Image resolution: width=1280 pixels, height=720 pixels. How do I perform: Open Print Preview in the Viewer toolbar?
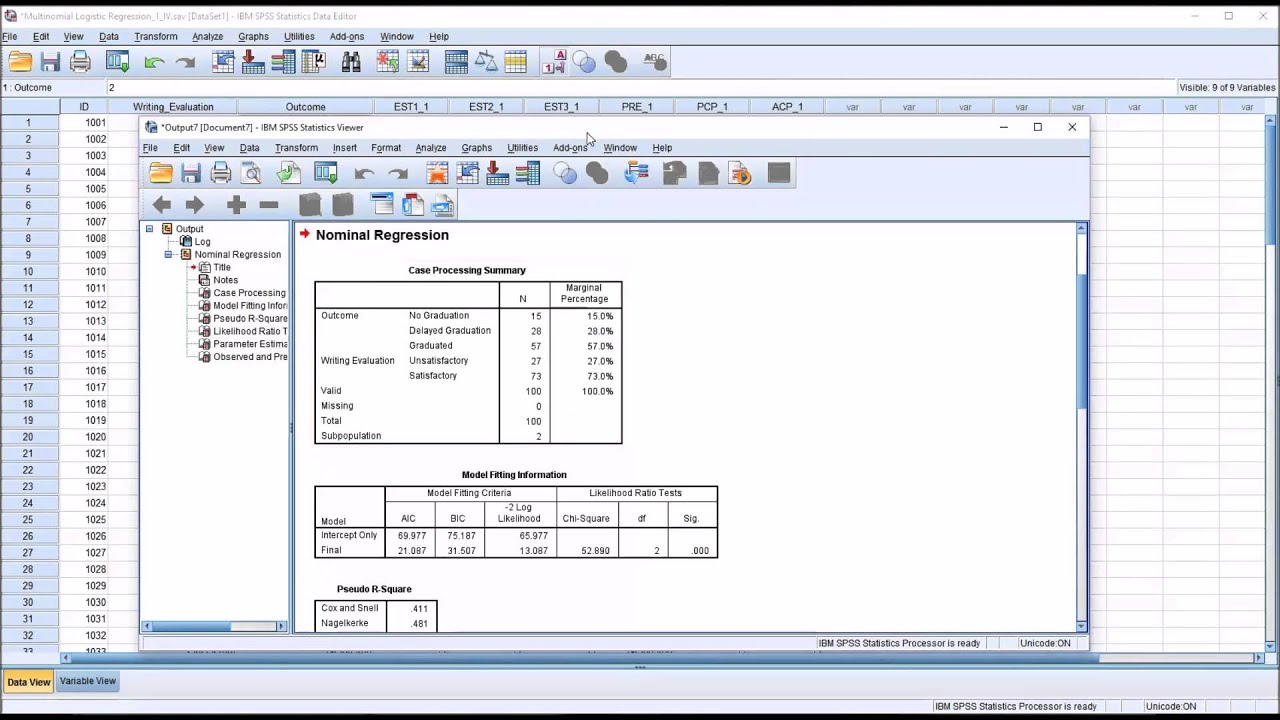(x=252, y=174)
